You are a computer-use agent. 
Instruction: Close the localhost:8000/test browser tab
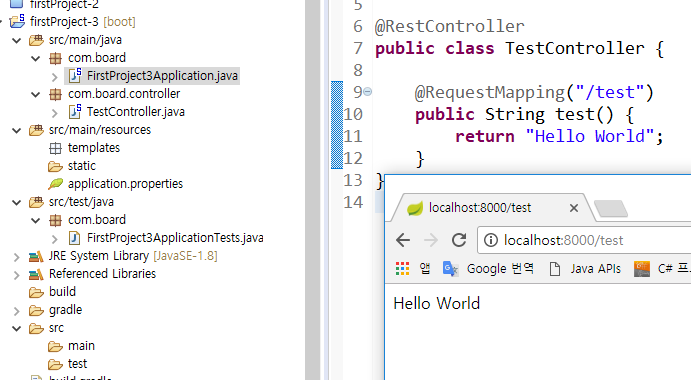[x=573, y=208]
